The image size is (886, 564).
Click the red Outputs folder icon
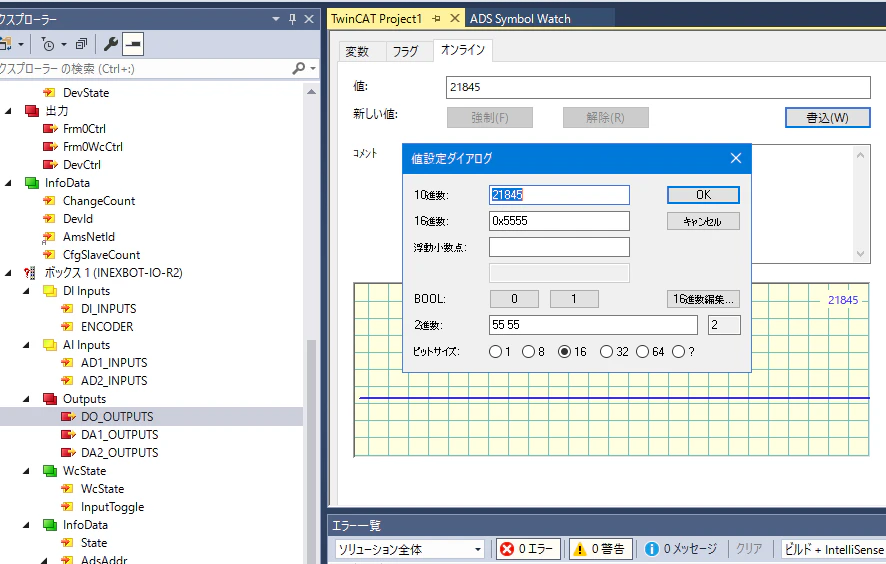click(x=50, y=399)
